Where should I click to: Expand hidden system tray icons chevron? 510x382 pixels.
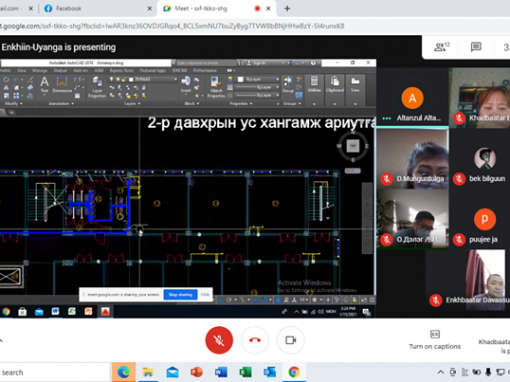(441, 372)
